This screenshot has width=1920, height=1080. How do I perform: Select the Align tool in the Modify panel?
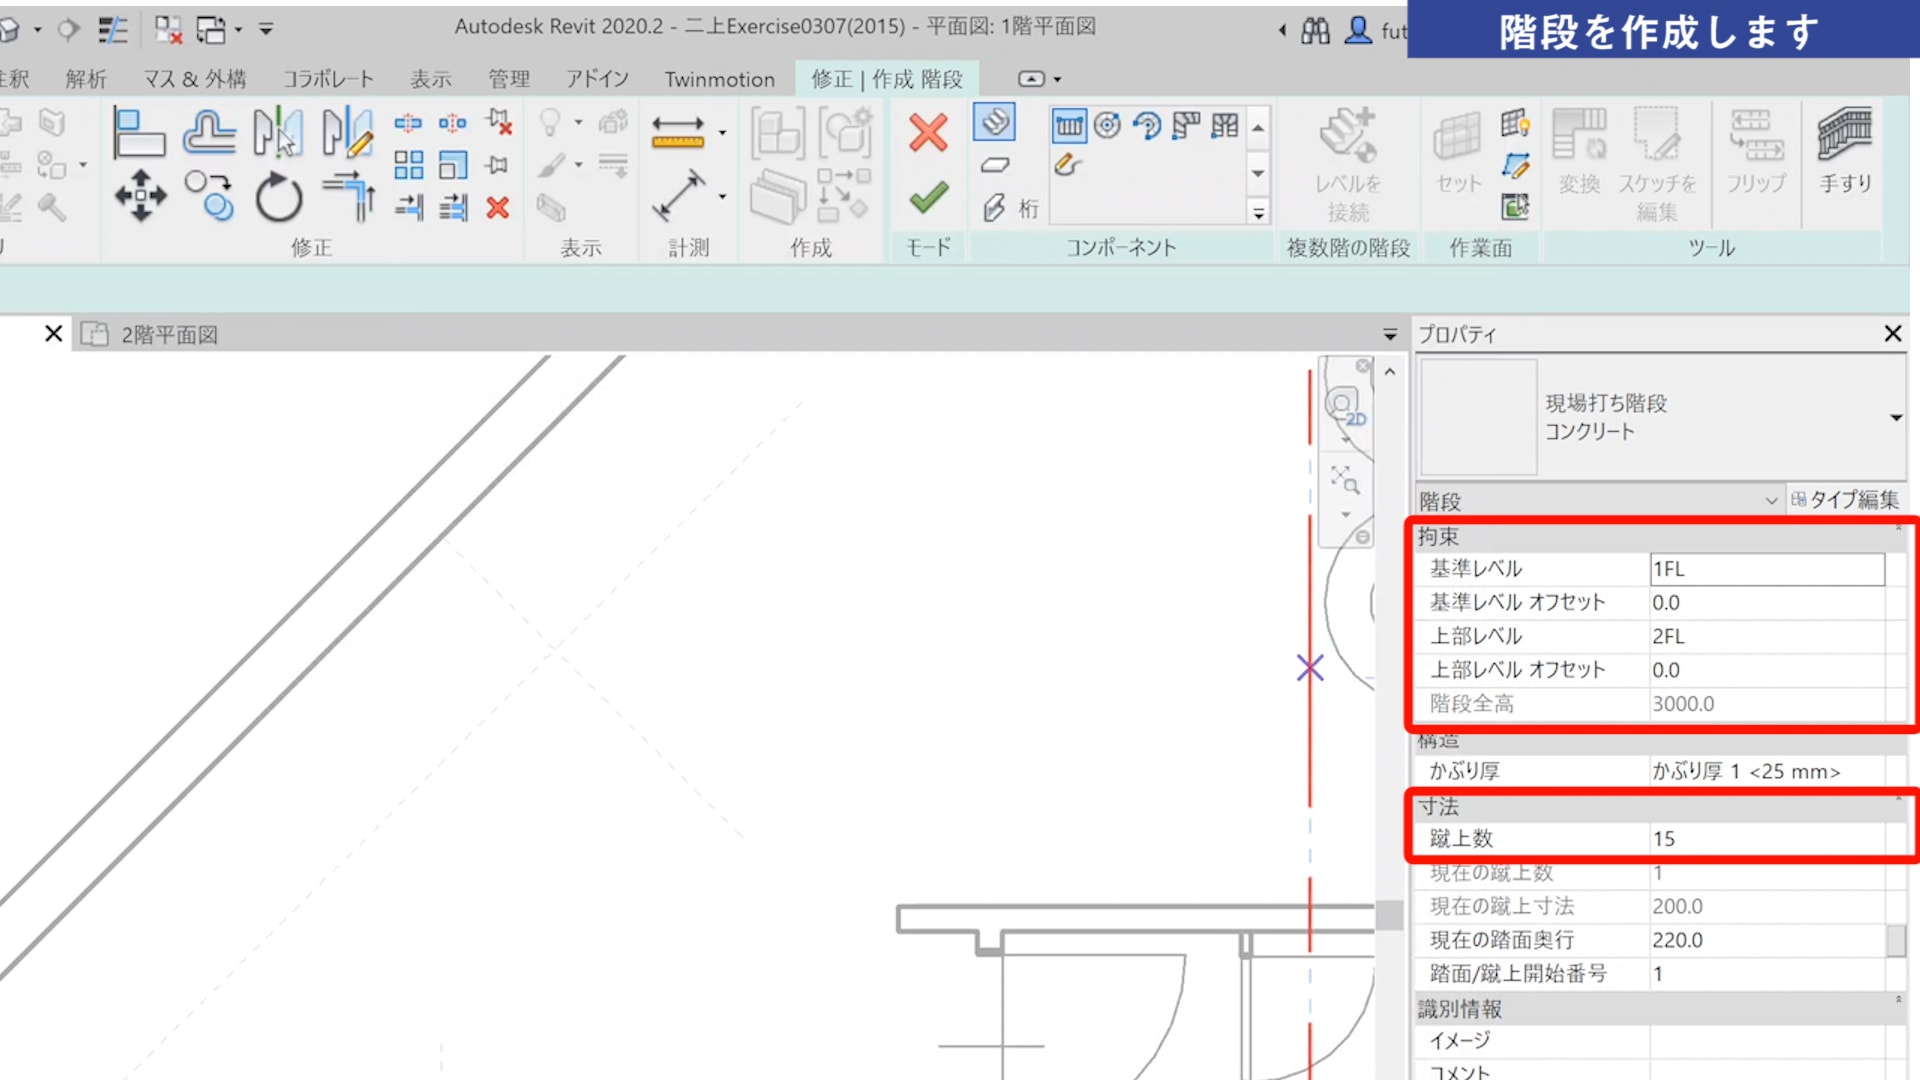(x=138, y=133)
